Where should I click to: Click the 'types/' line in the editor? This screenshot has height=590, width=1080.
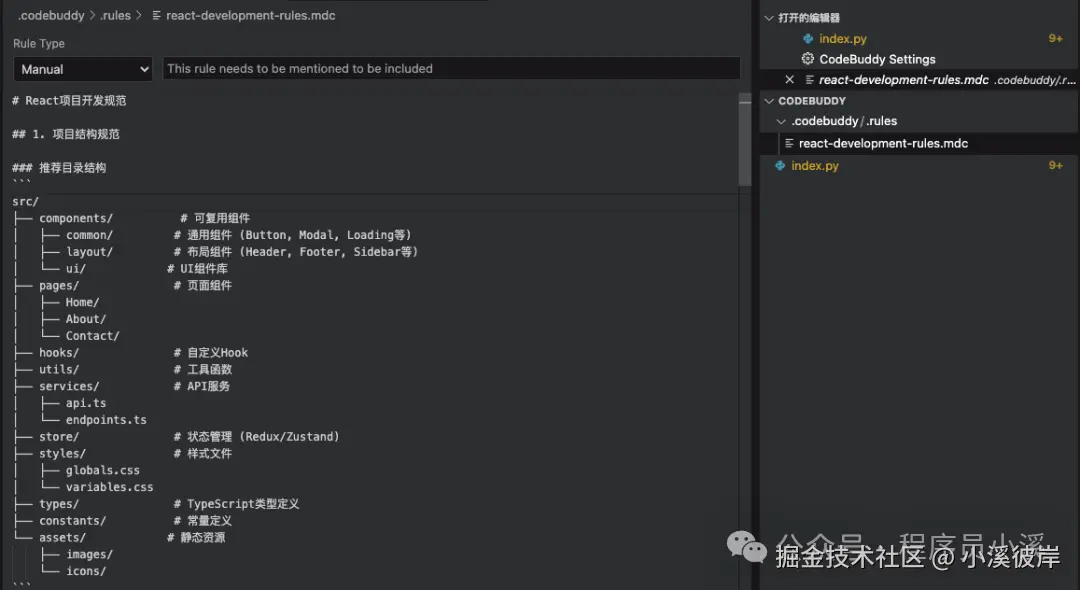(x=59, y=504)
